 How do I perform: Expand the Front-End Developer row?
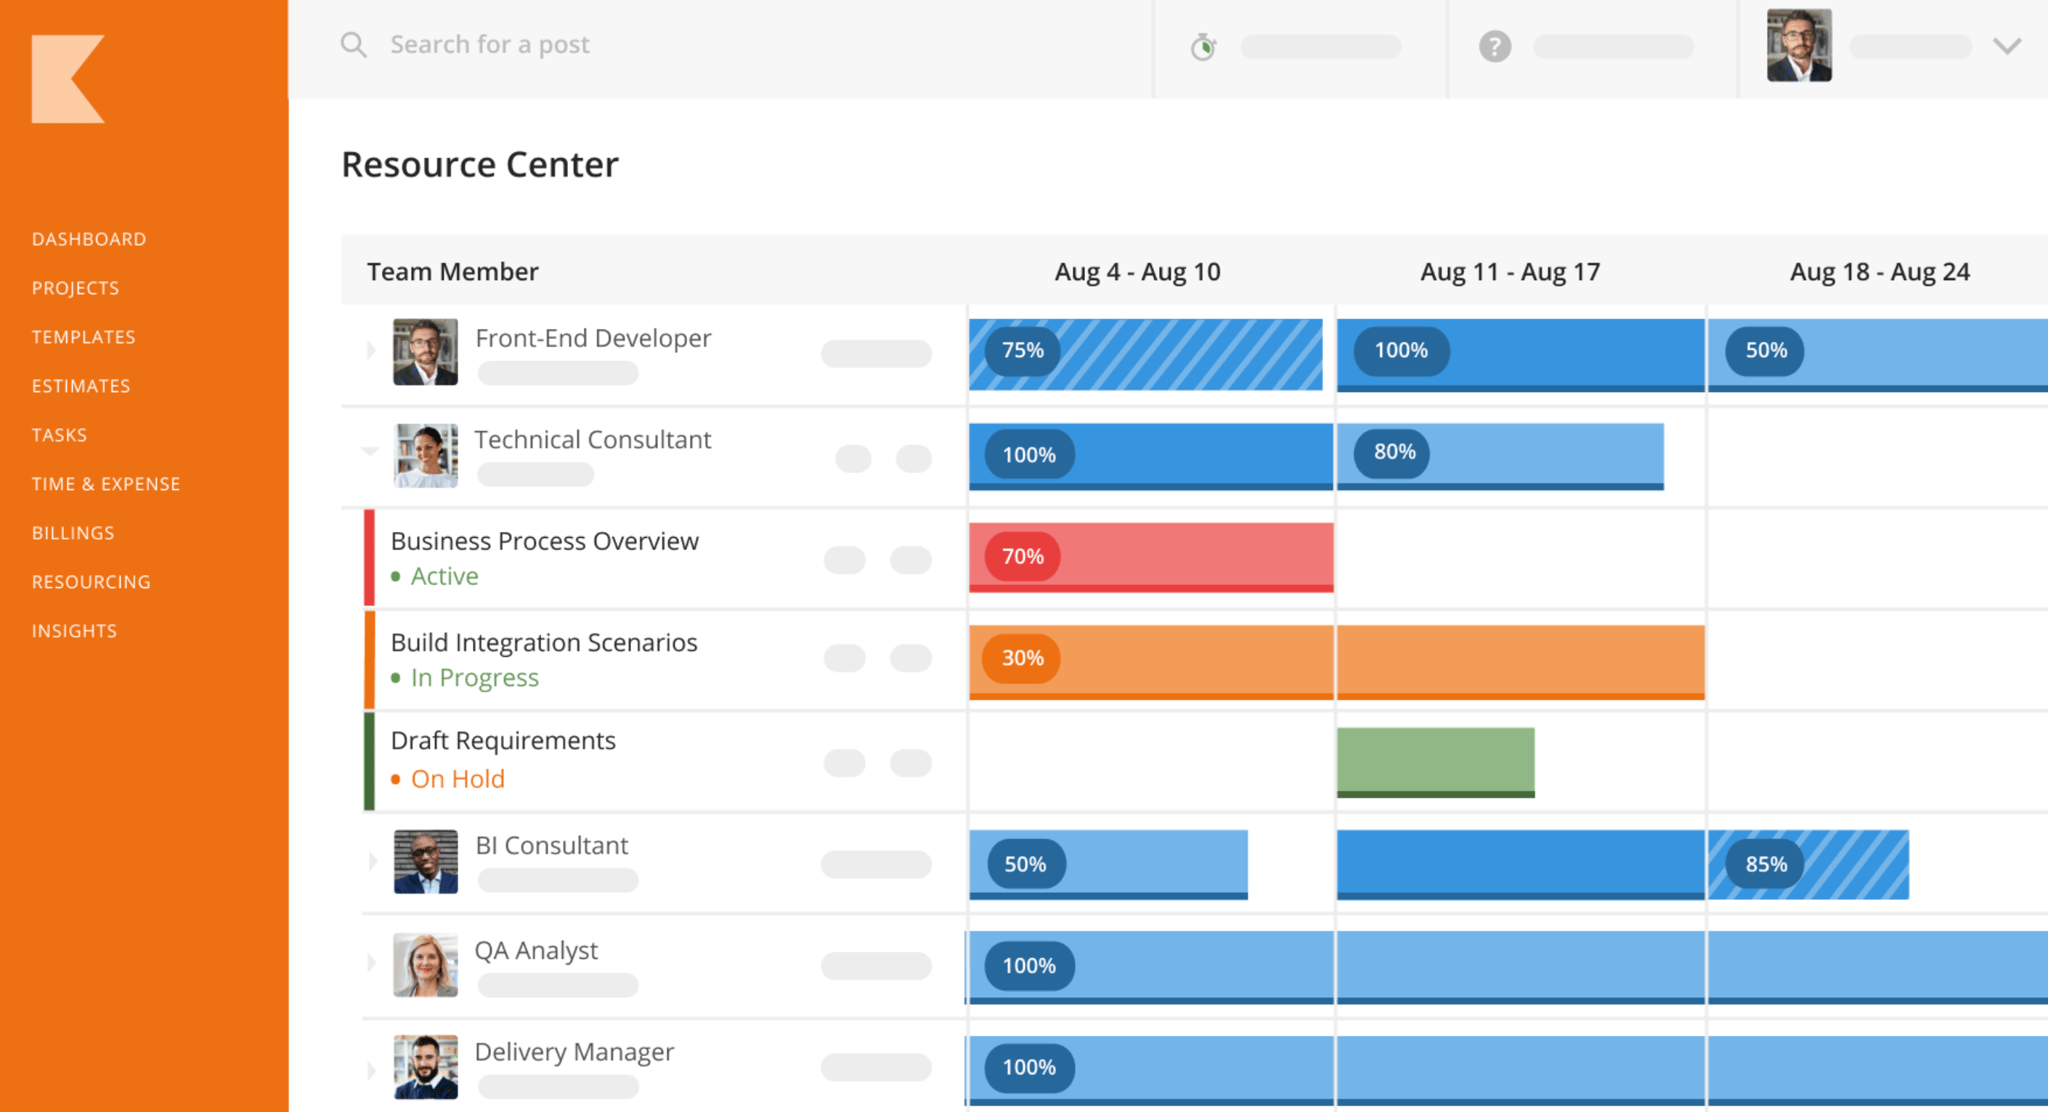[371, 350]
